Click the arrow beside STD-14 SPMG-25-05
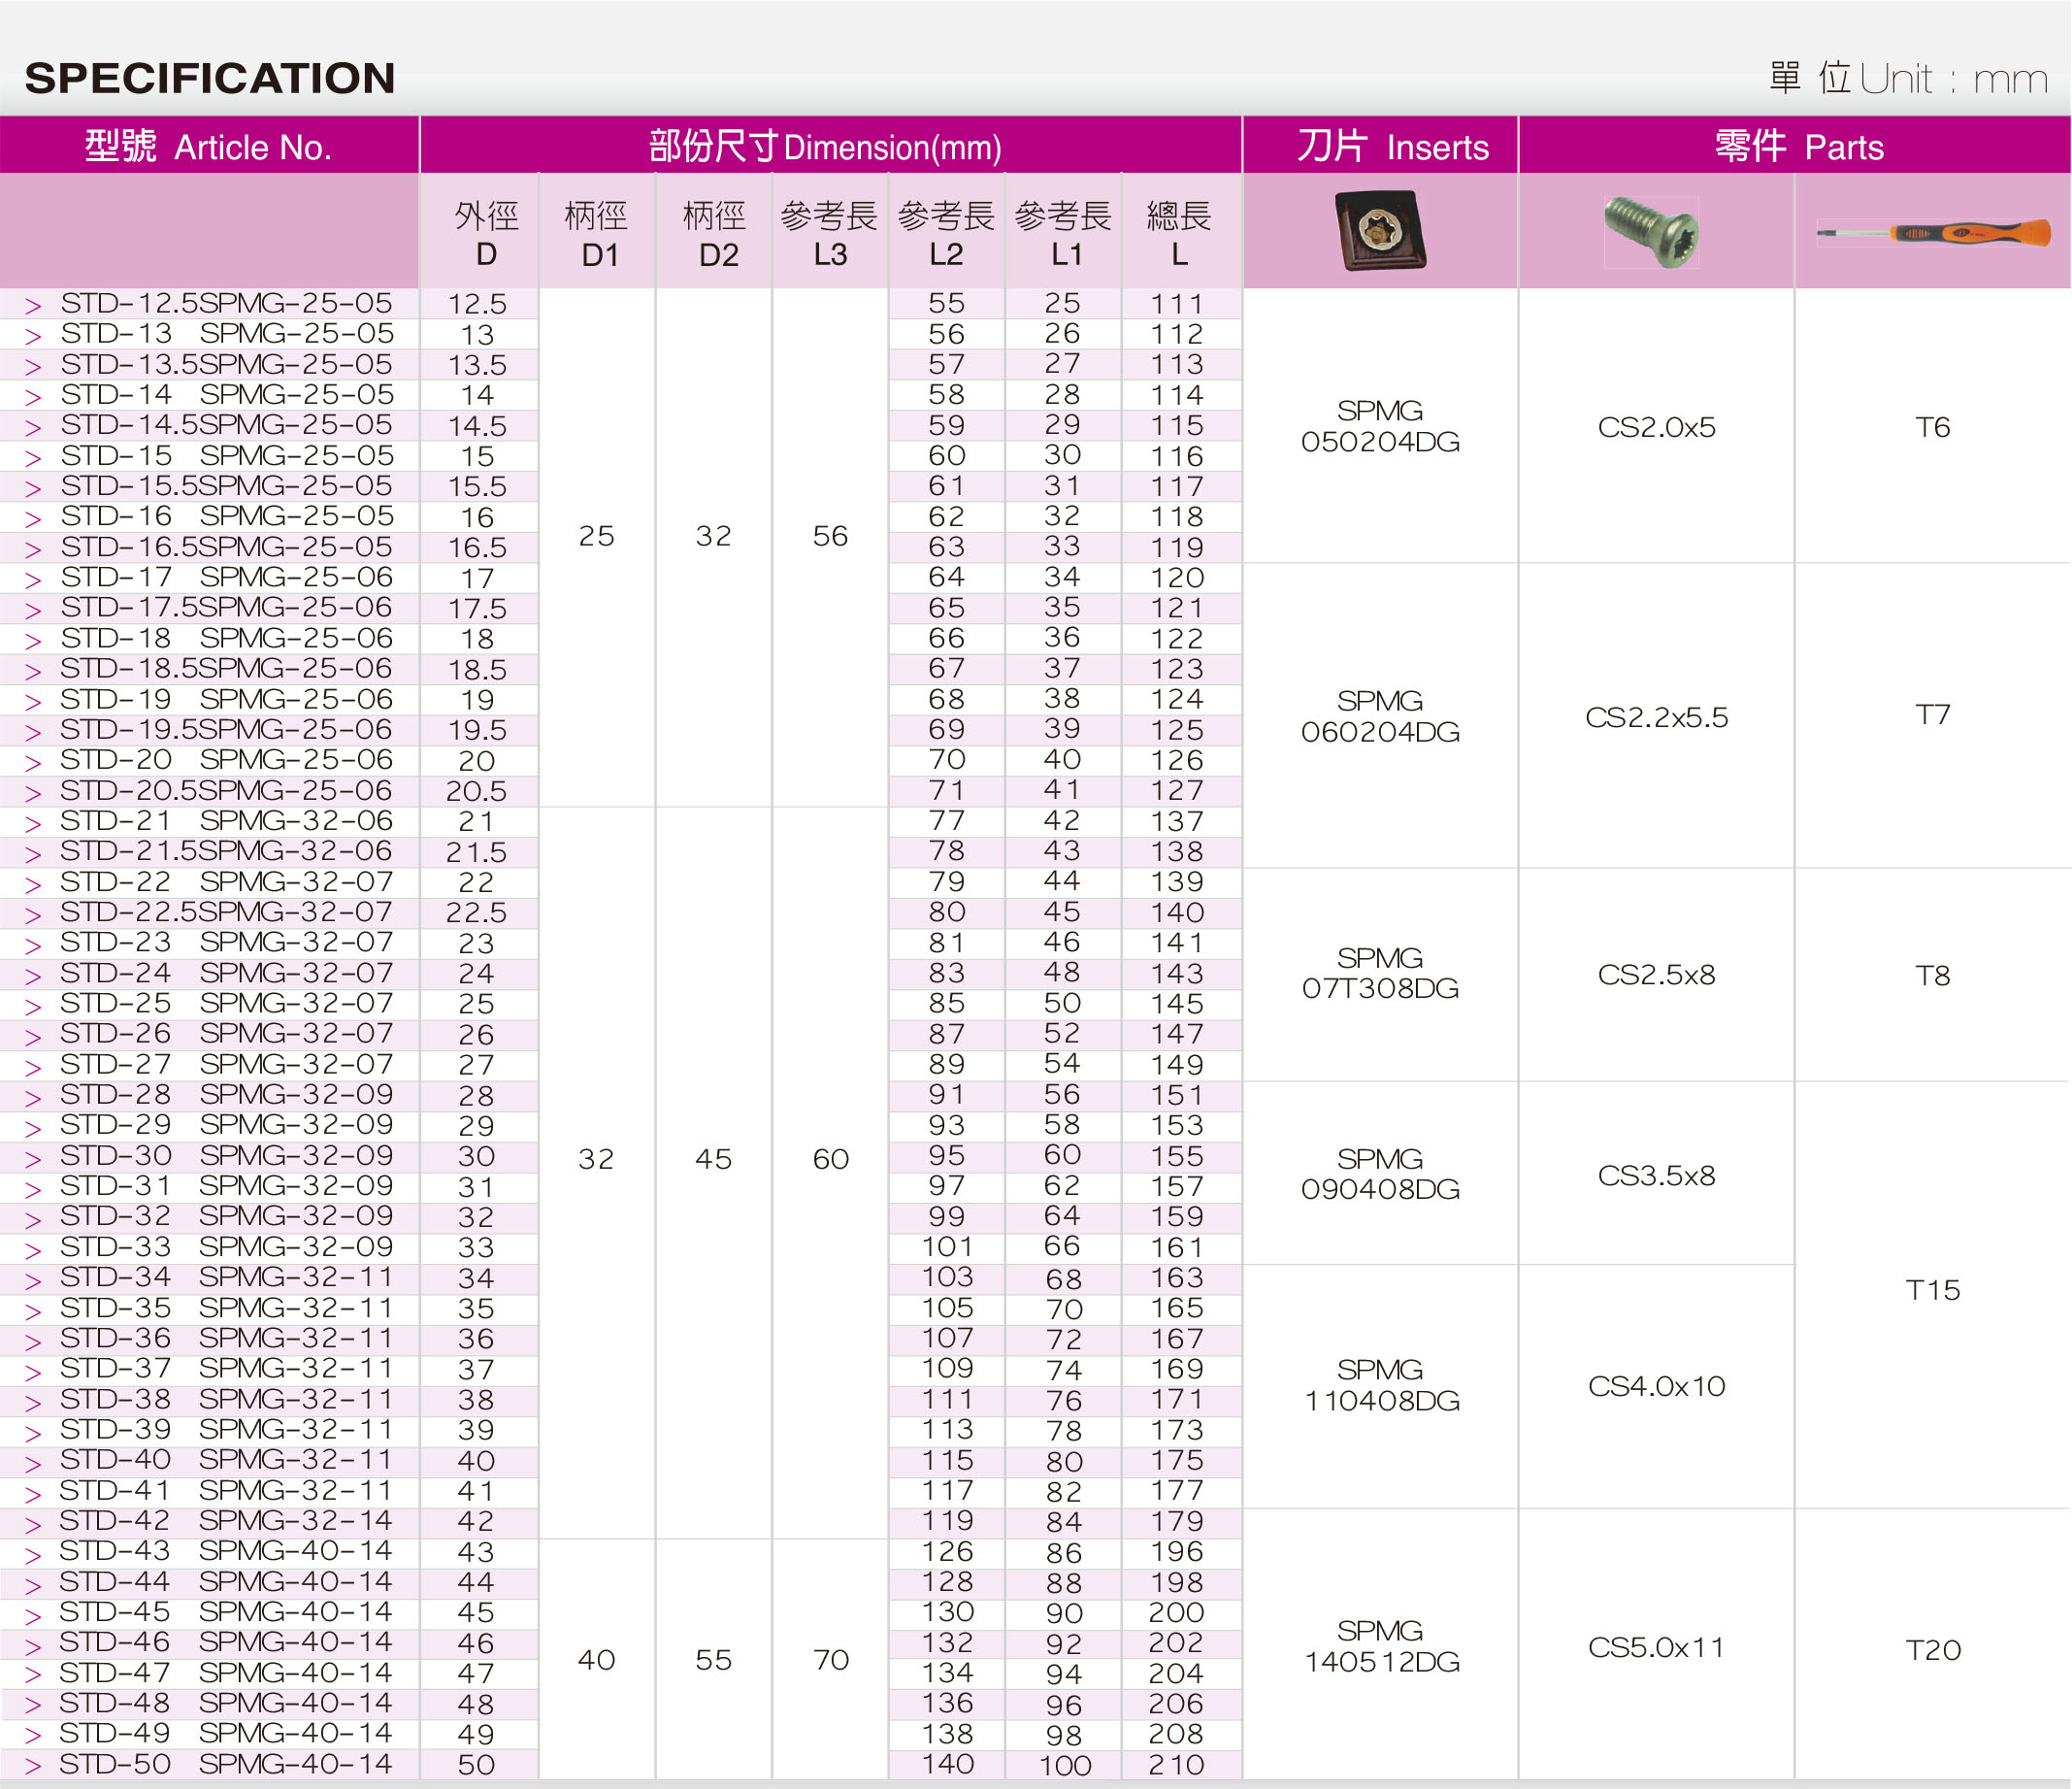Screen dimensions: 2072x1789 click(x=33, y=397)
